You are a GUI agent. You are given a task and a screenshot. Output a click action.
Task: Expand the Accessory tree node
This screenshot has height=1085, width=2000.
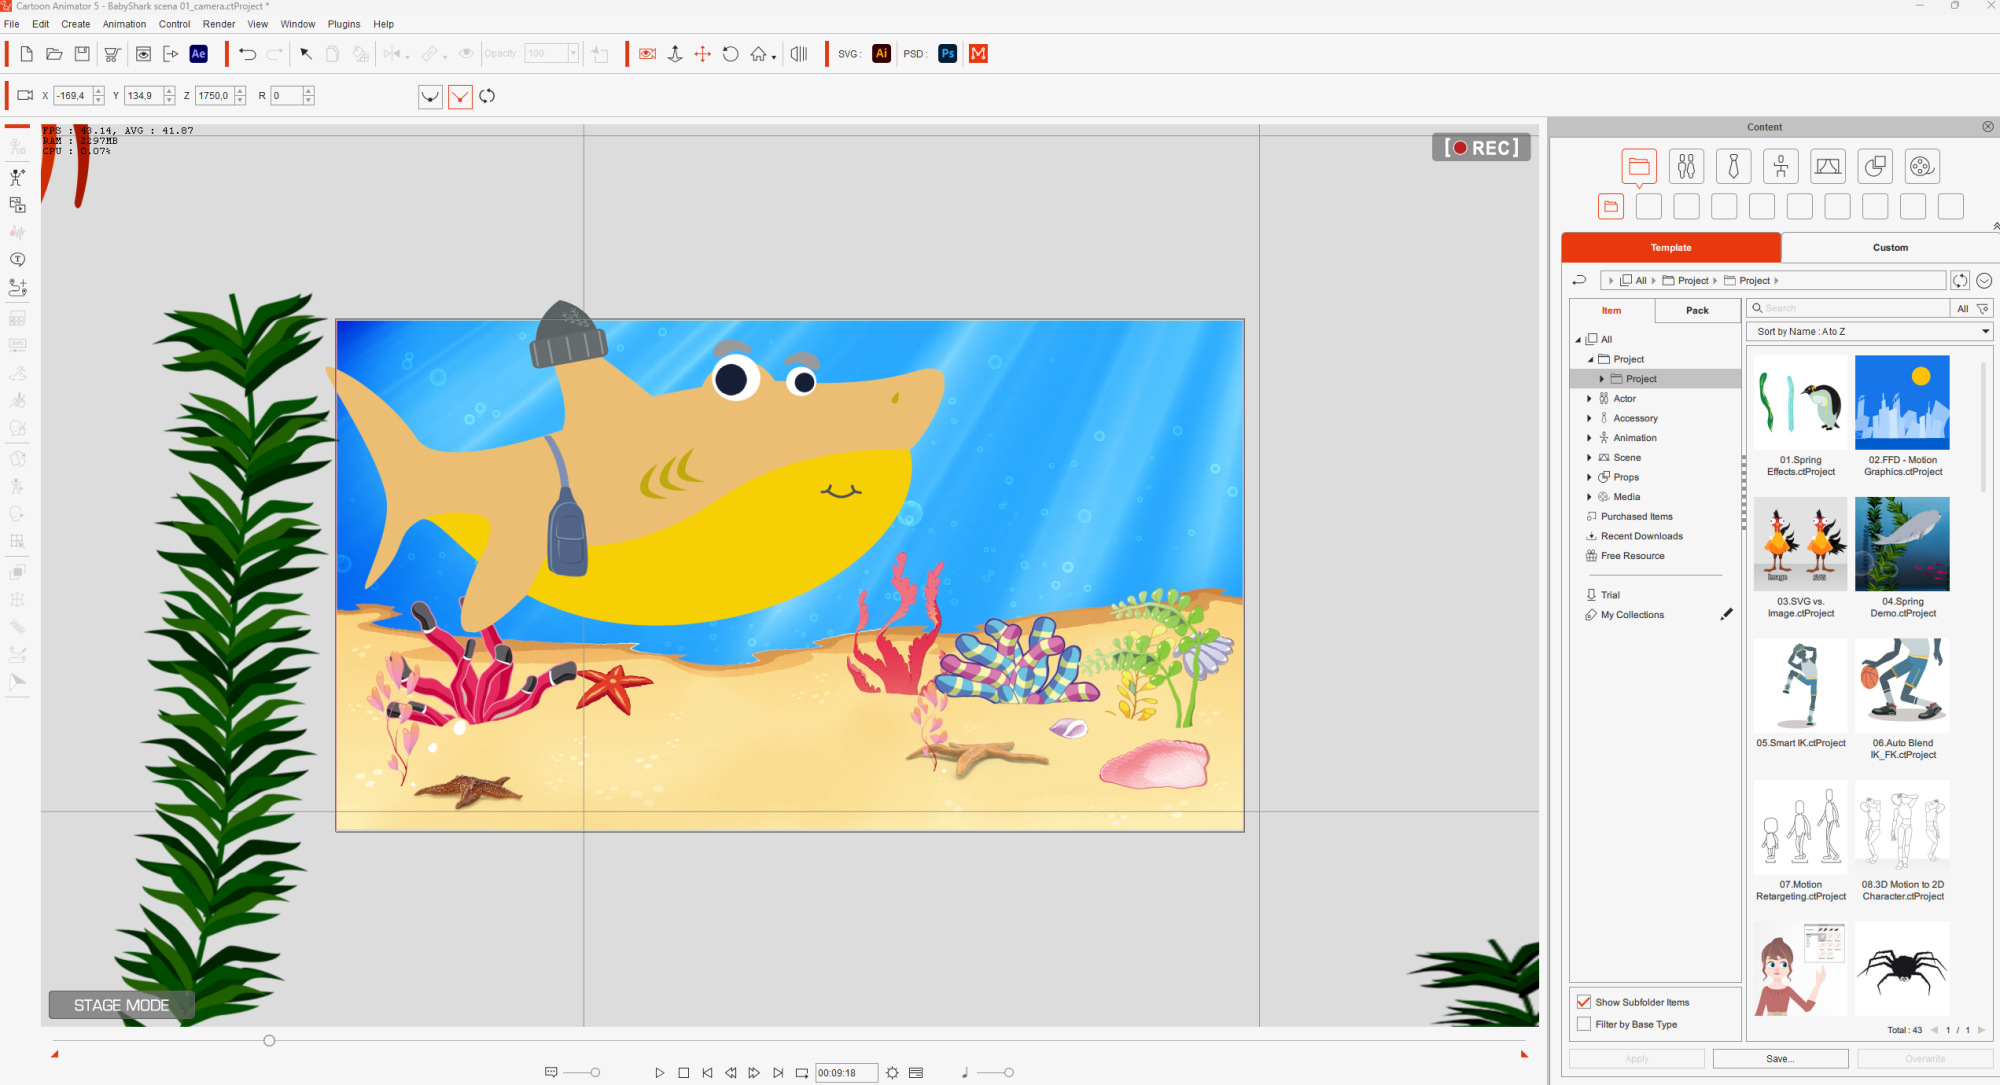click(1589, 418)
